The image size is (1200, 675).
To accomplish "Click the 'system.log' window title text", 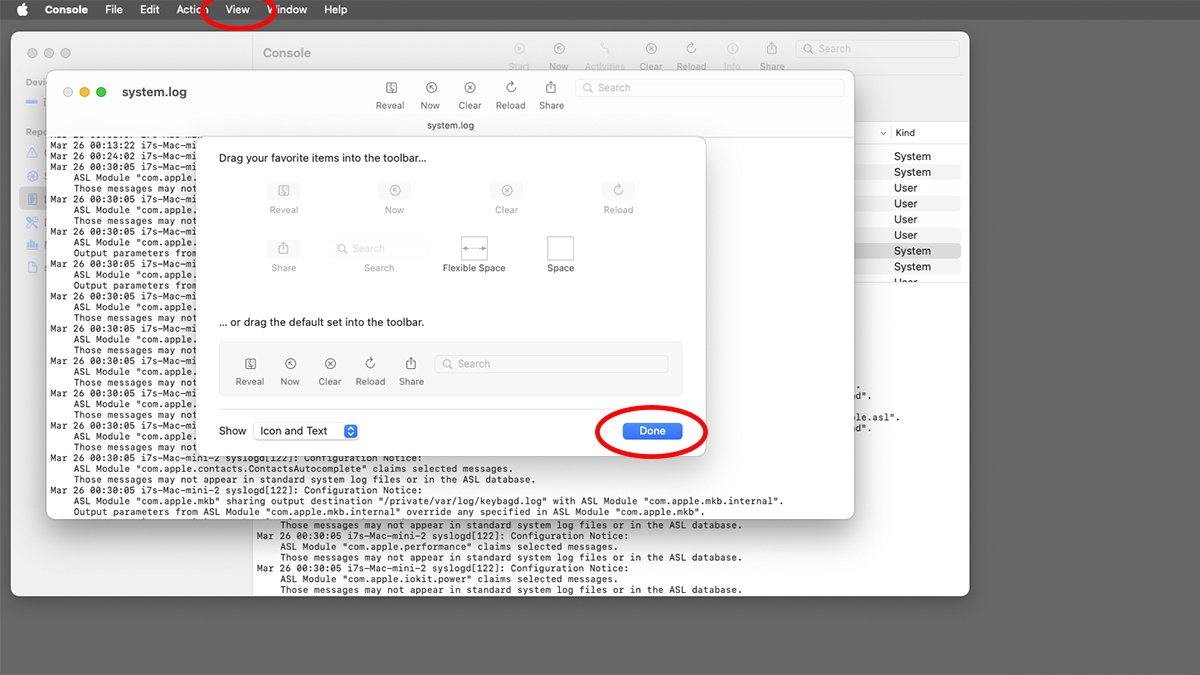I will [154, 92].
